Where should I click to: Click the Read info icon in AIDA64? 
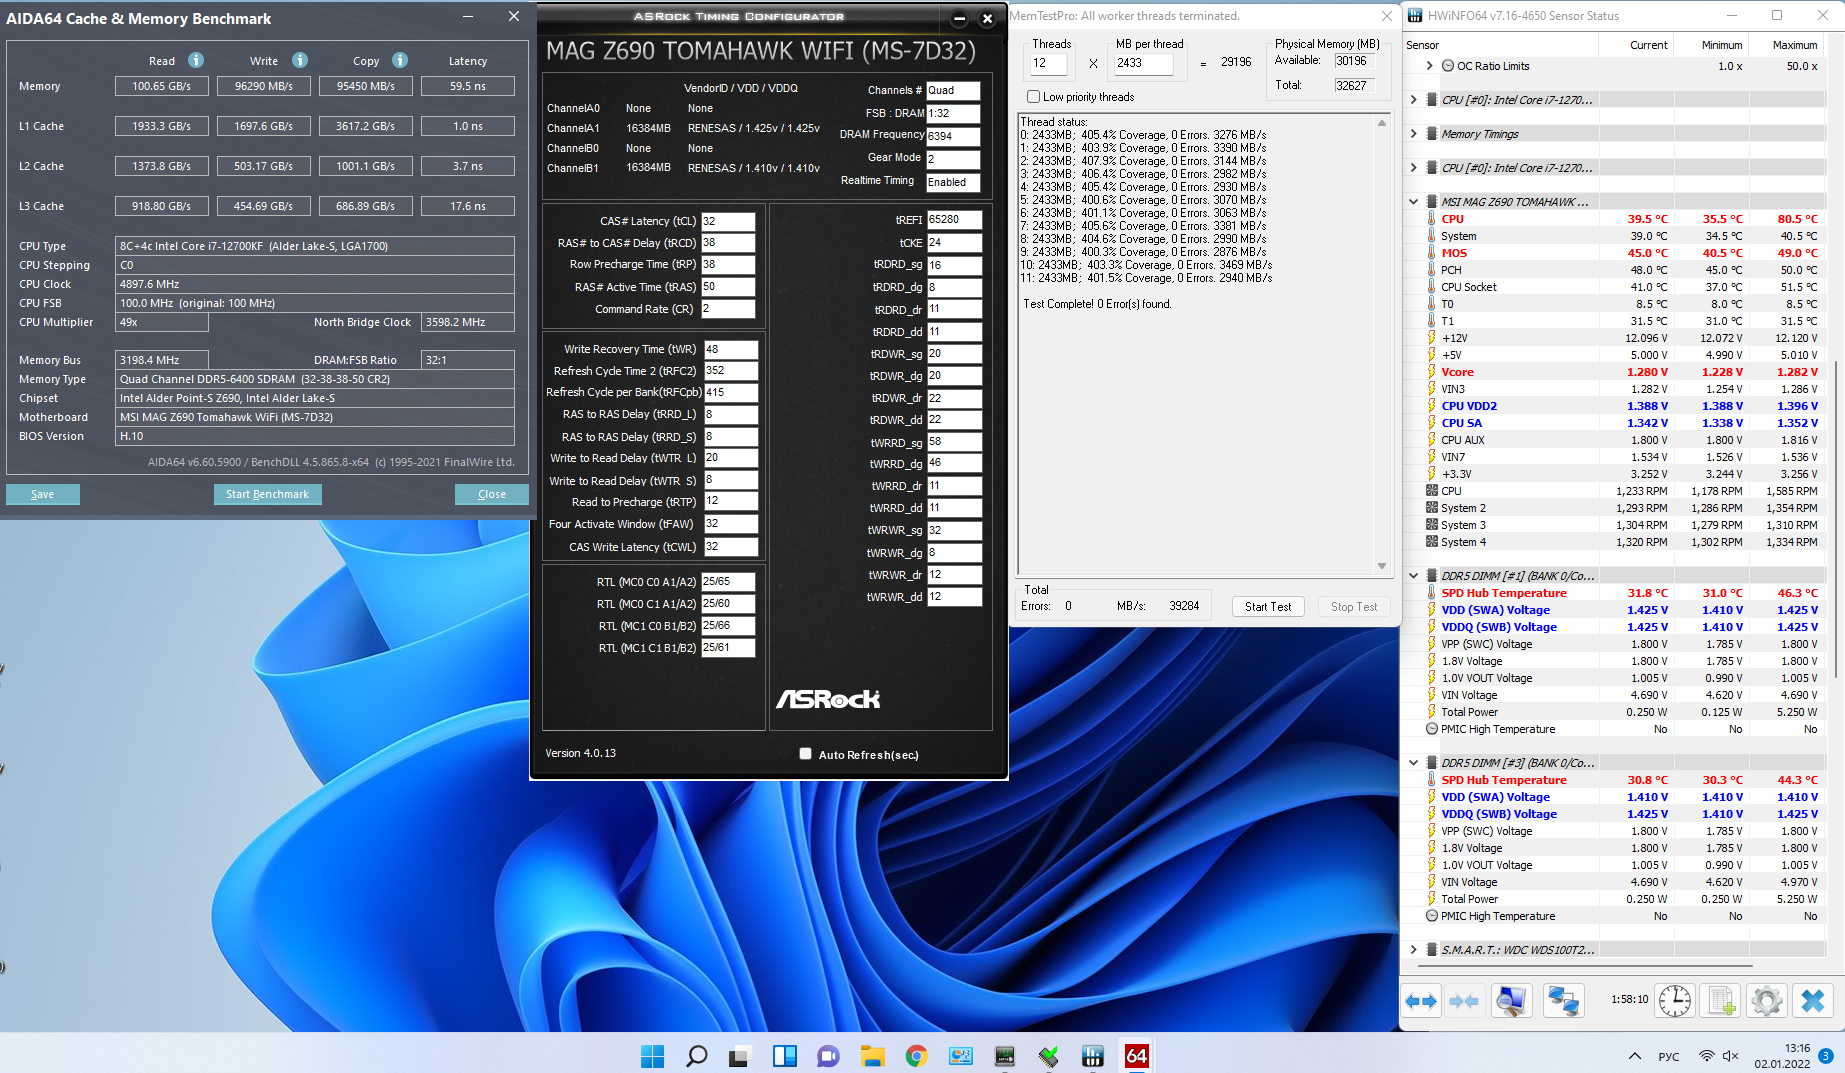(196, 60)
